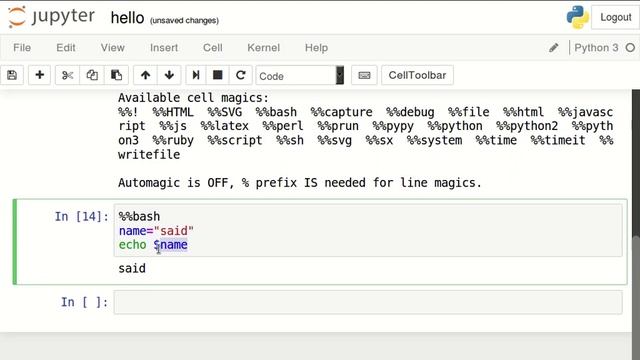This screenshot has width=640, height=360.
Task: Click the %%system magic in the output
Action: coord(434,140)
